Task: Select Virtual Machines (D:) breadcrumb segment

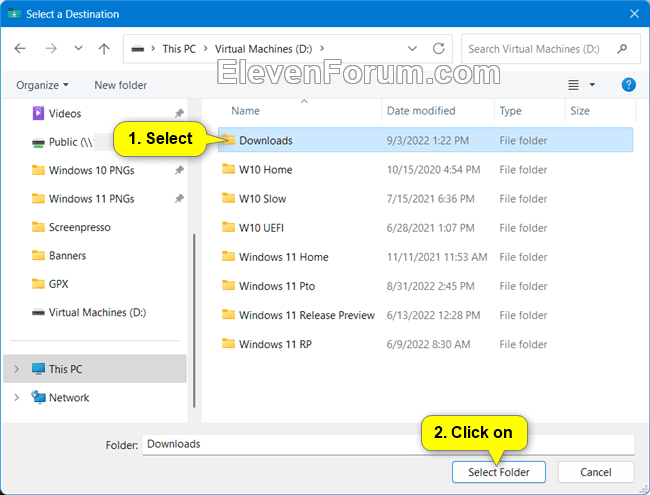Action: click(263, 49)
